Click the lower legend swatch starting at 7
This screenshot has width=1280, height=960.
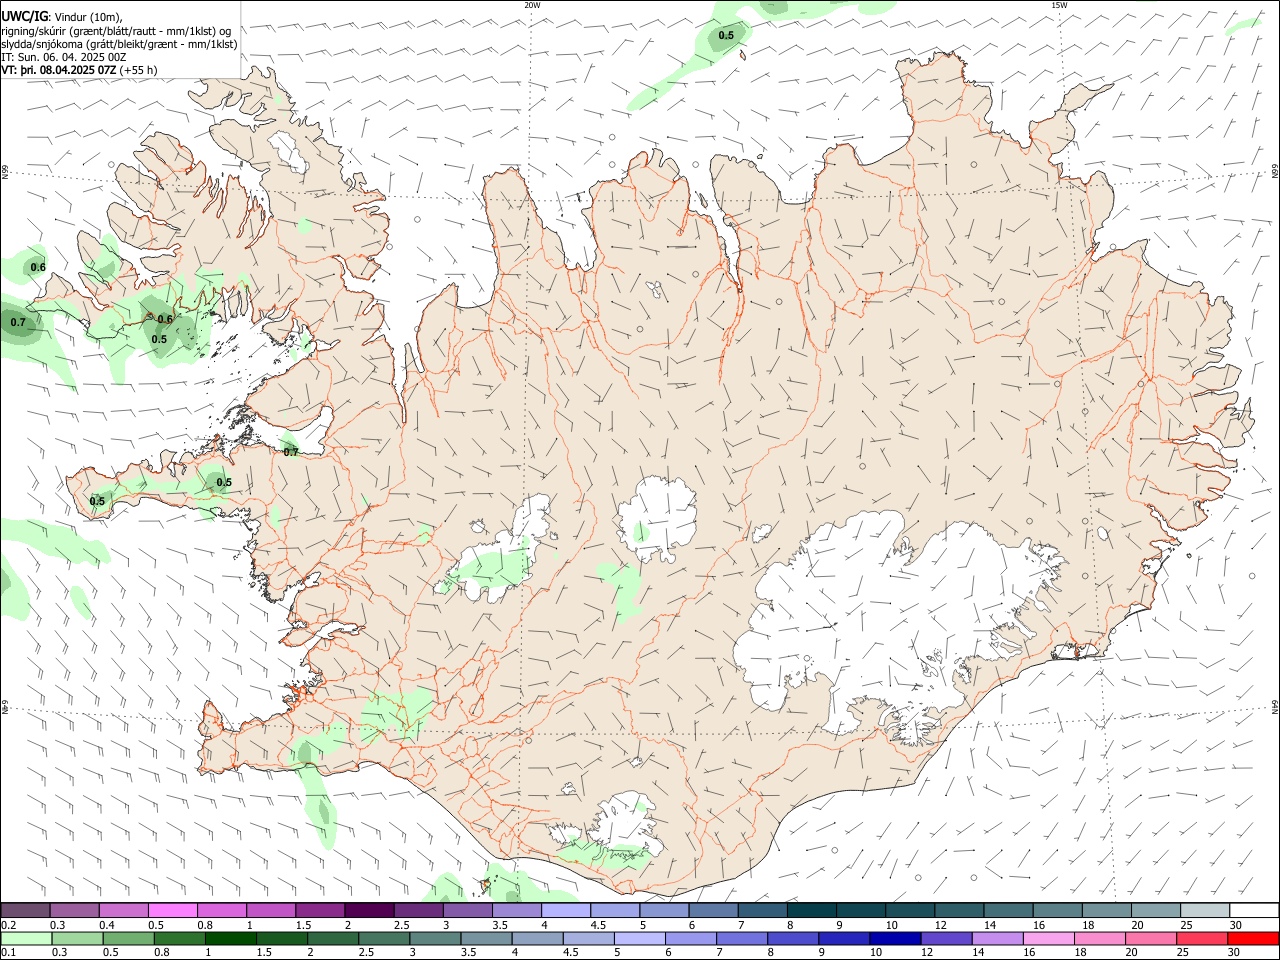[741, 938]
